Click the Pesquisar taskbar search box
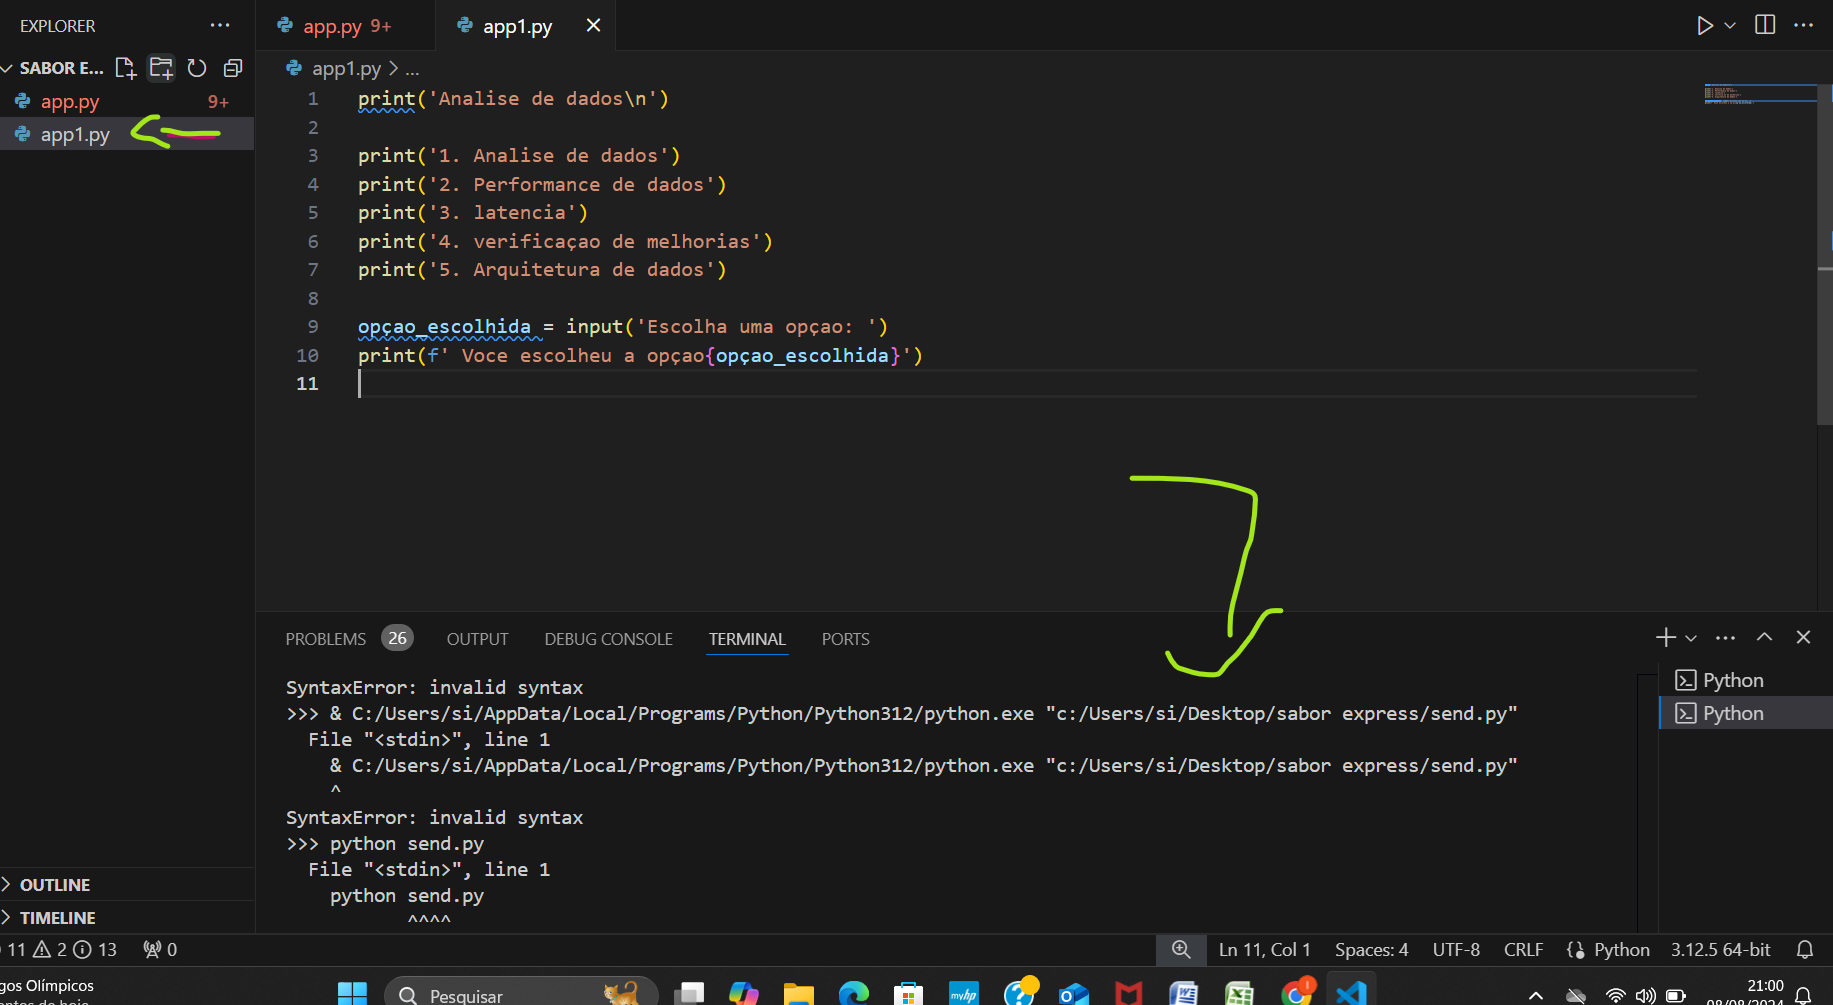This screenshot has width=1833, height=1005. [521, 993]
